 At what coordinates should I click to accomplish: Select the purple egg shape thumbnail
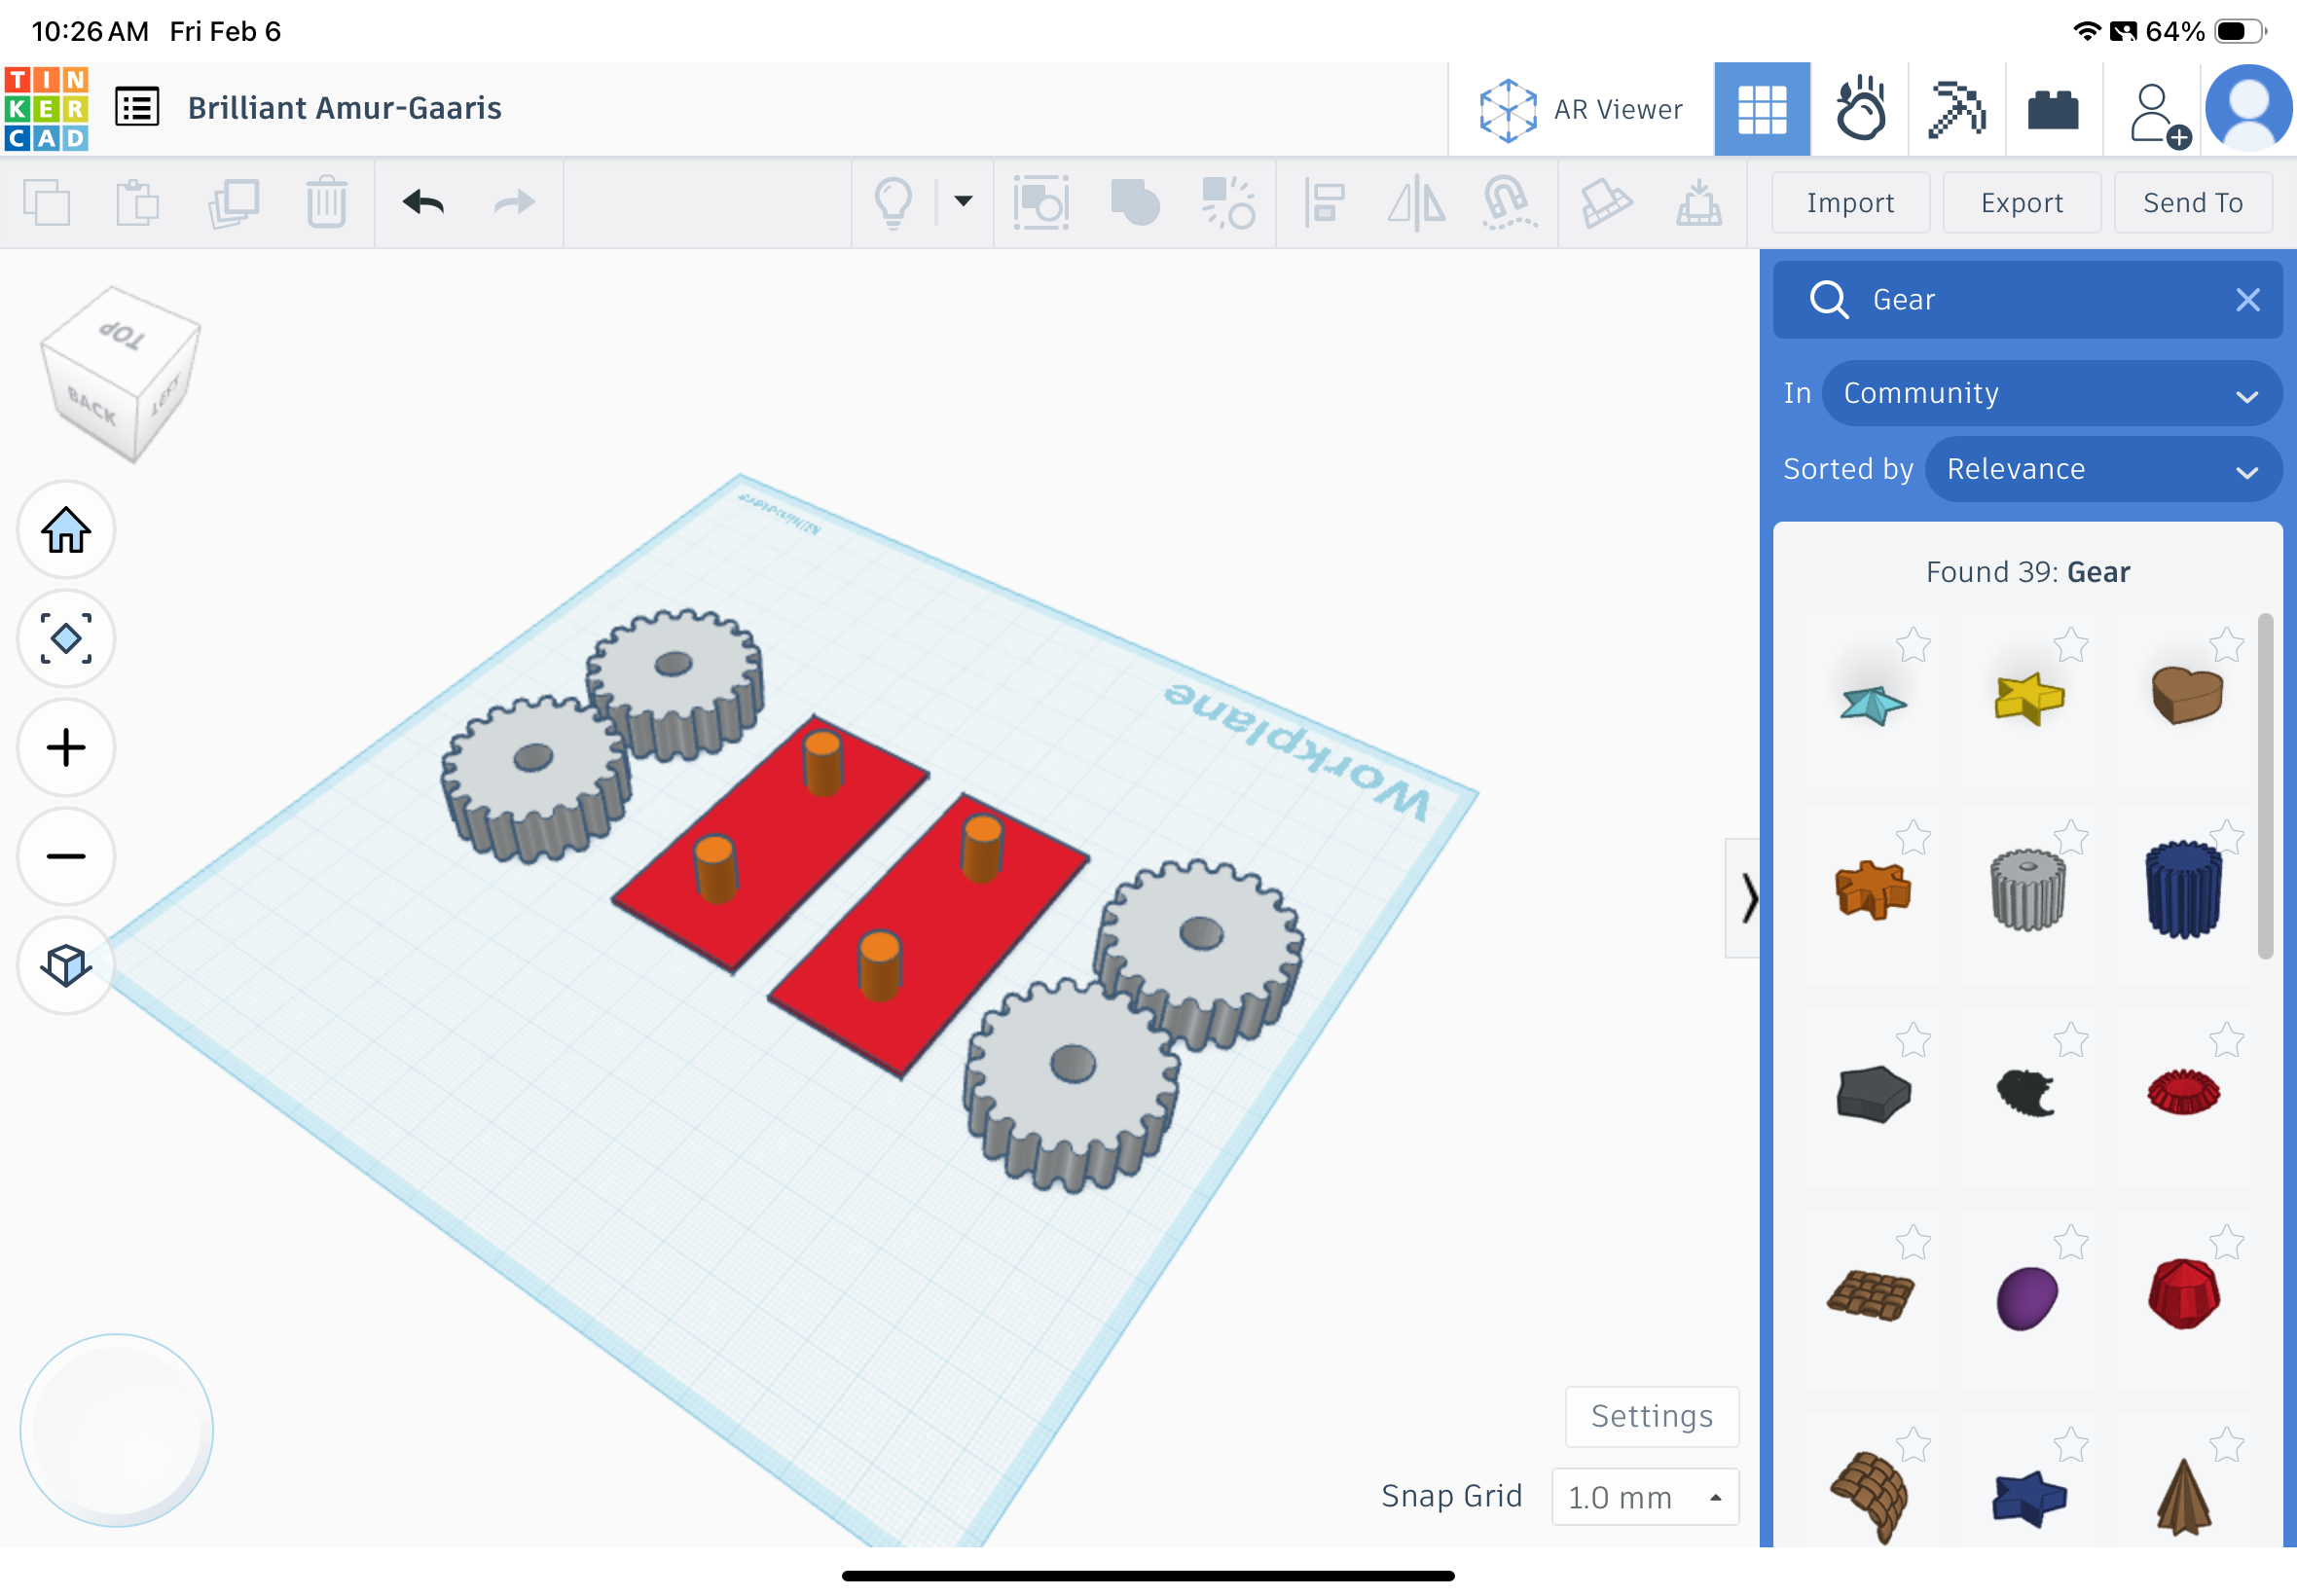coord(2026,1298)
